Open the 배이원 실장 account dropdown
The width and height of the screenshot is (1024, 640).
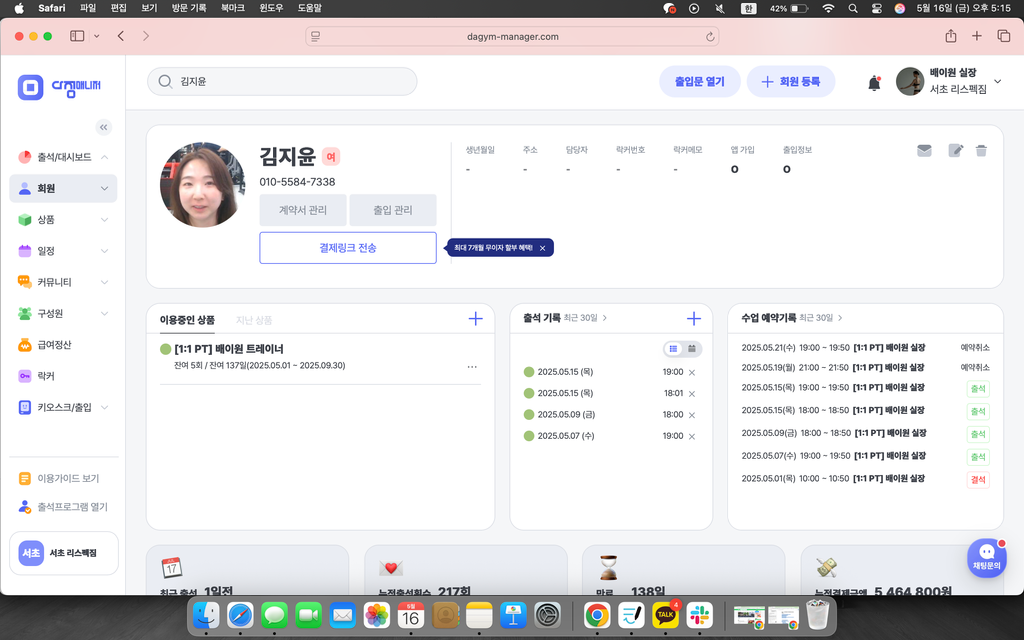[996, 82]
